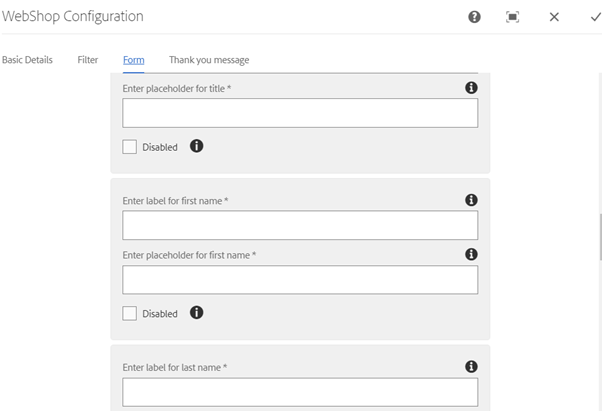Open the help question mark icon
The width and height of the screenshot is (602, 411).
474,17
